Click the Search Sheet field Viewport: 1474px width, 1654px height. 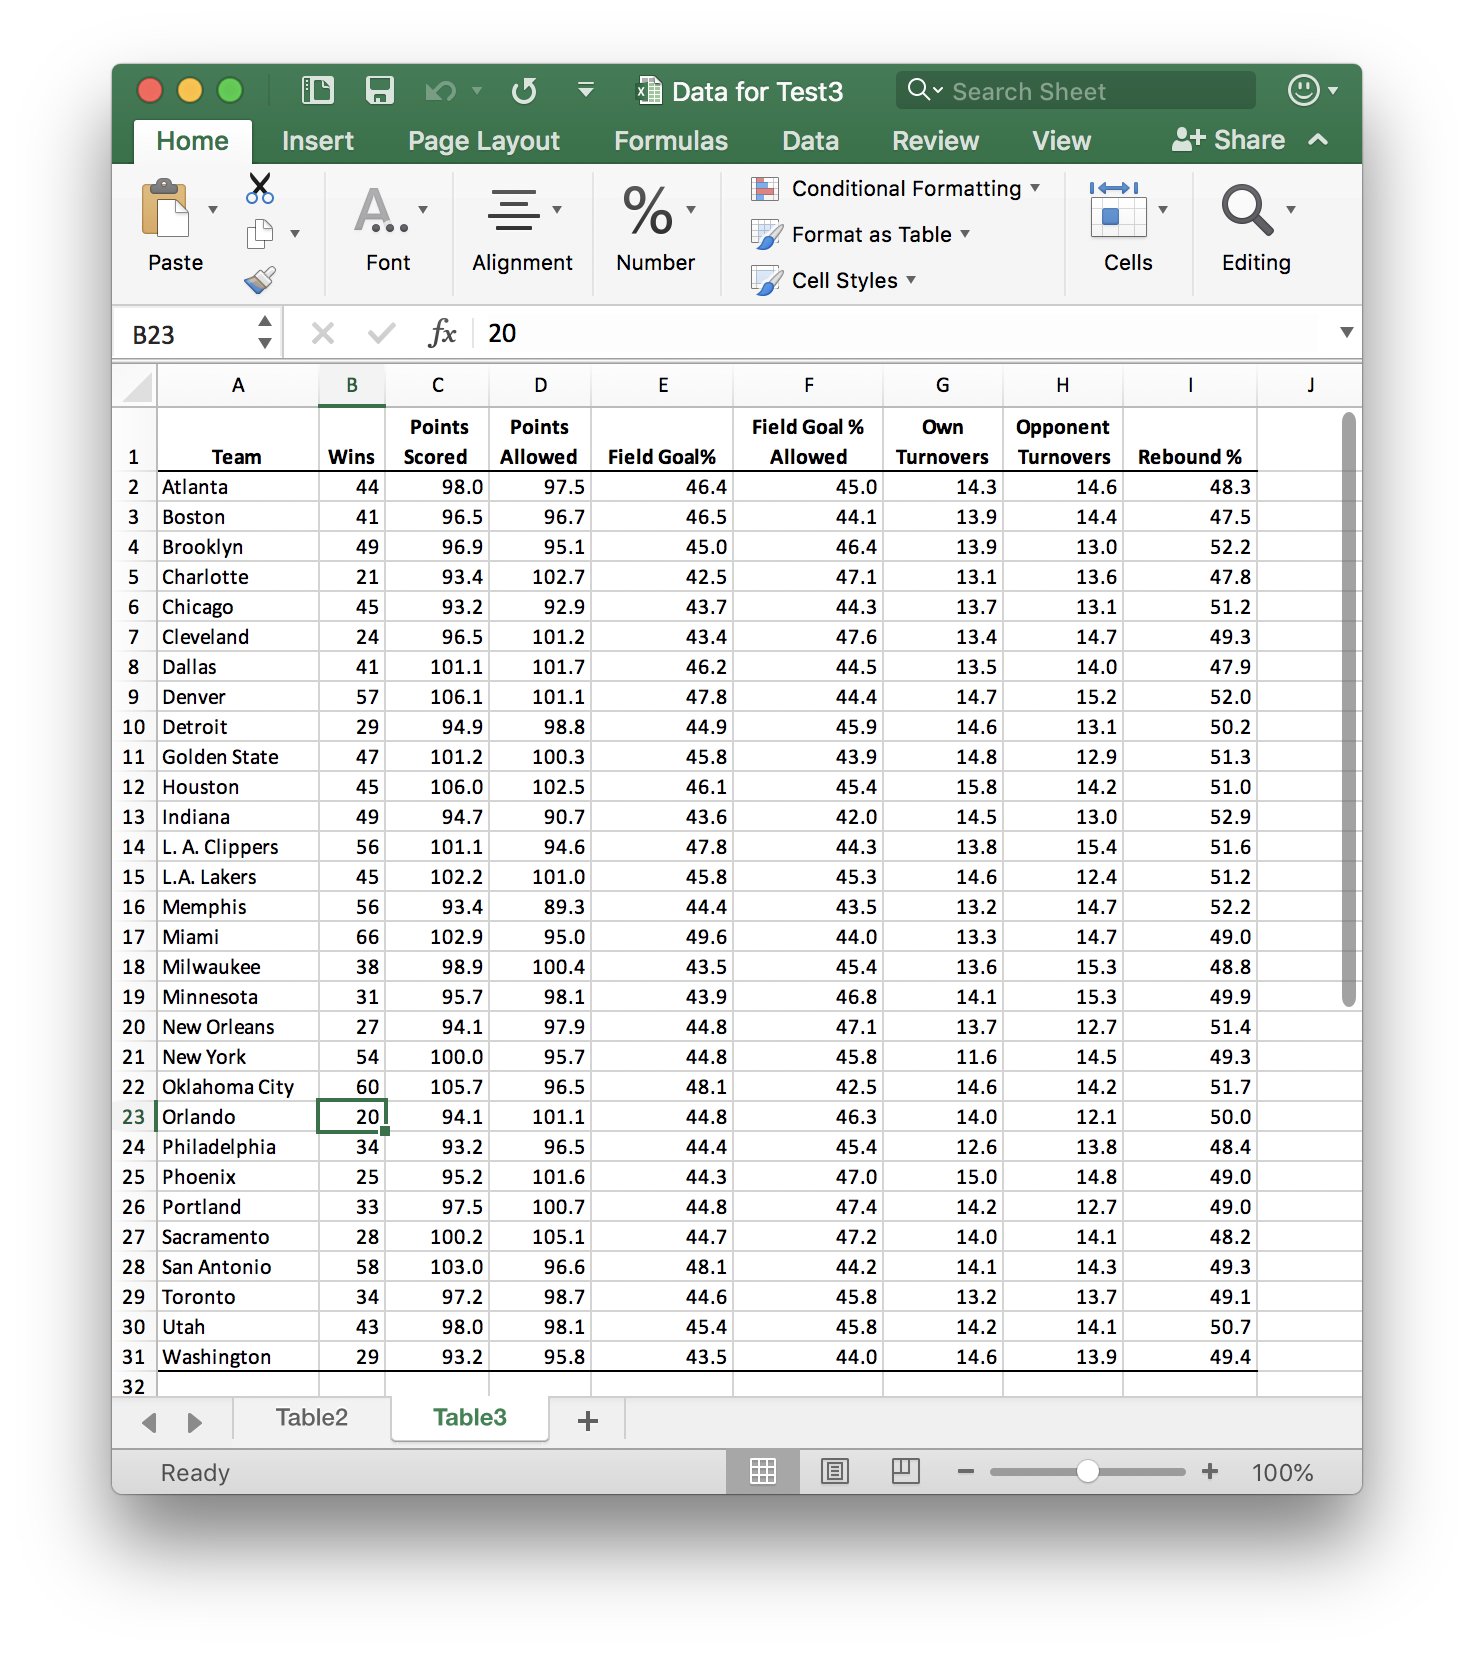tap(1076, 91)
